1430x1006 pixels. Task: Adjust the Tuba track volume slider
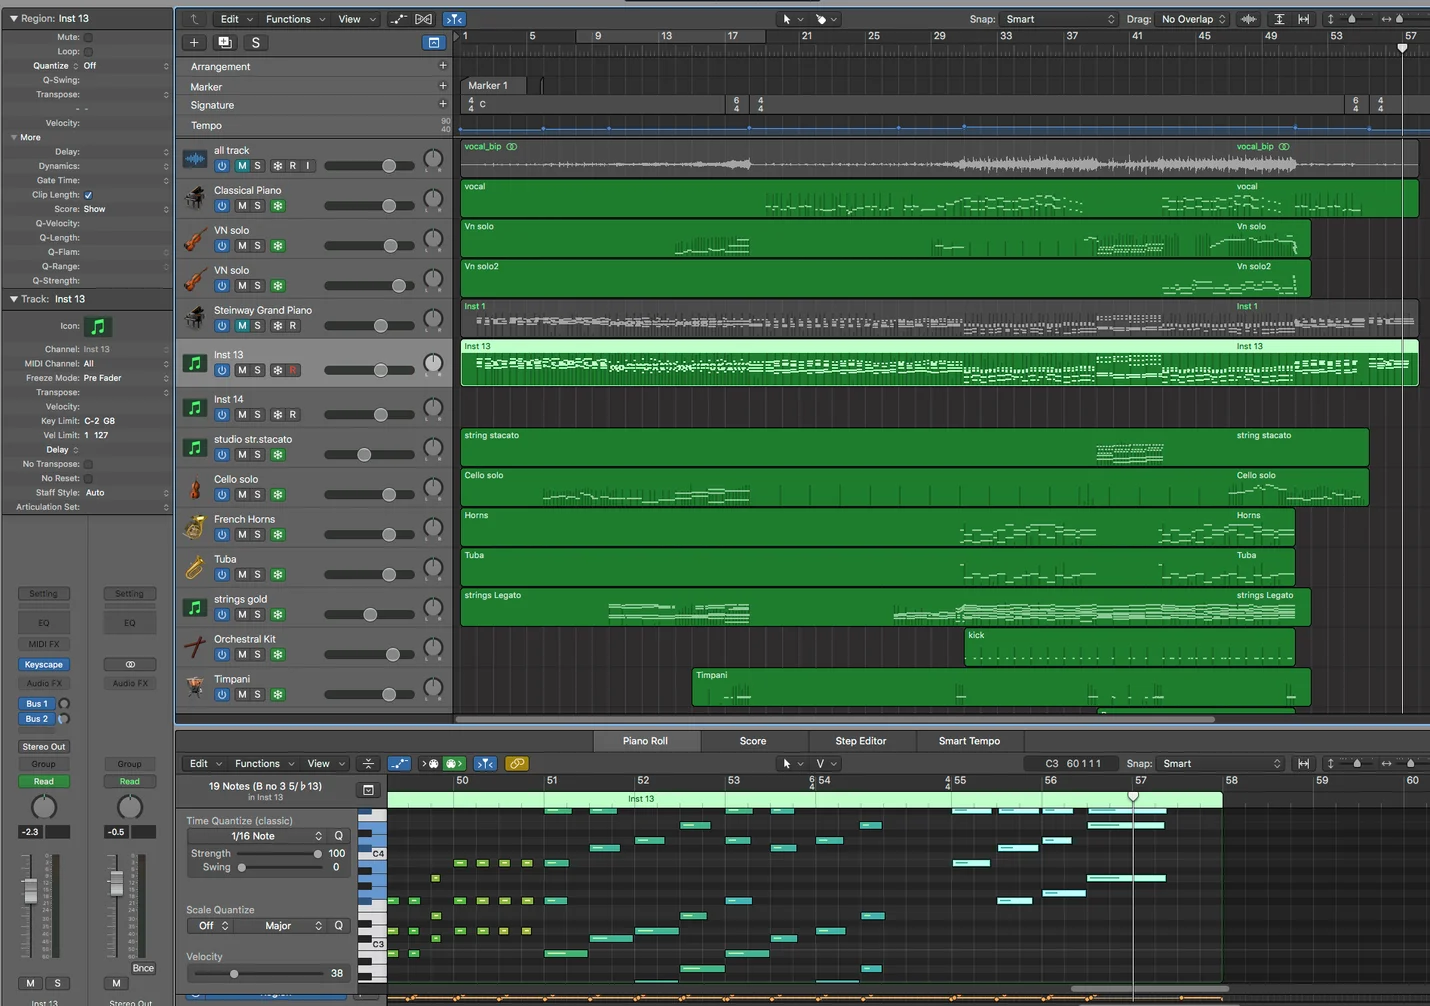(x=370, y=575)
